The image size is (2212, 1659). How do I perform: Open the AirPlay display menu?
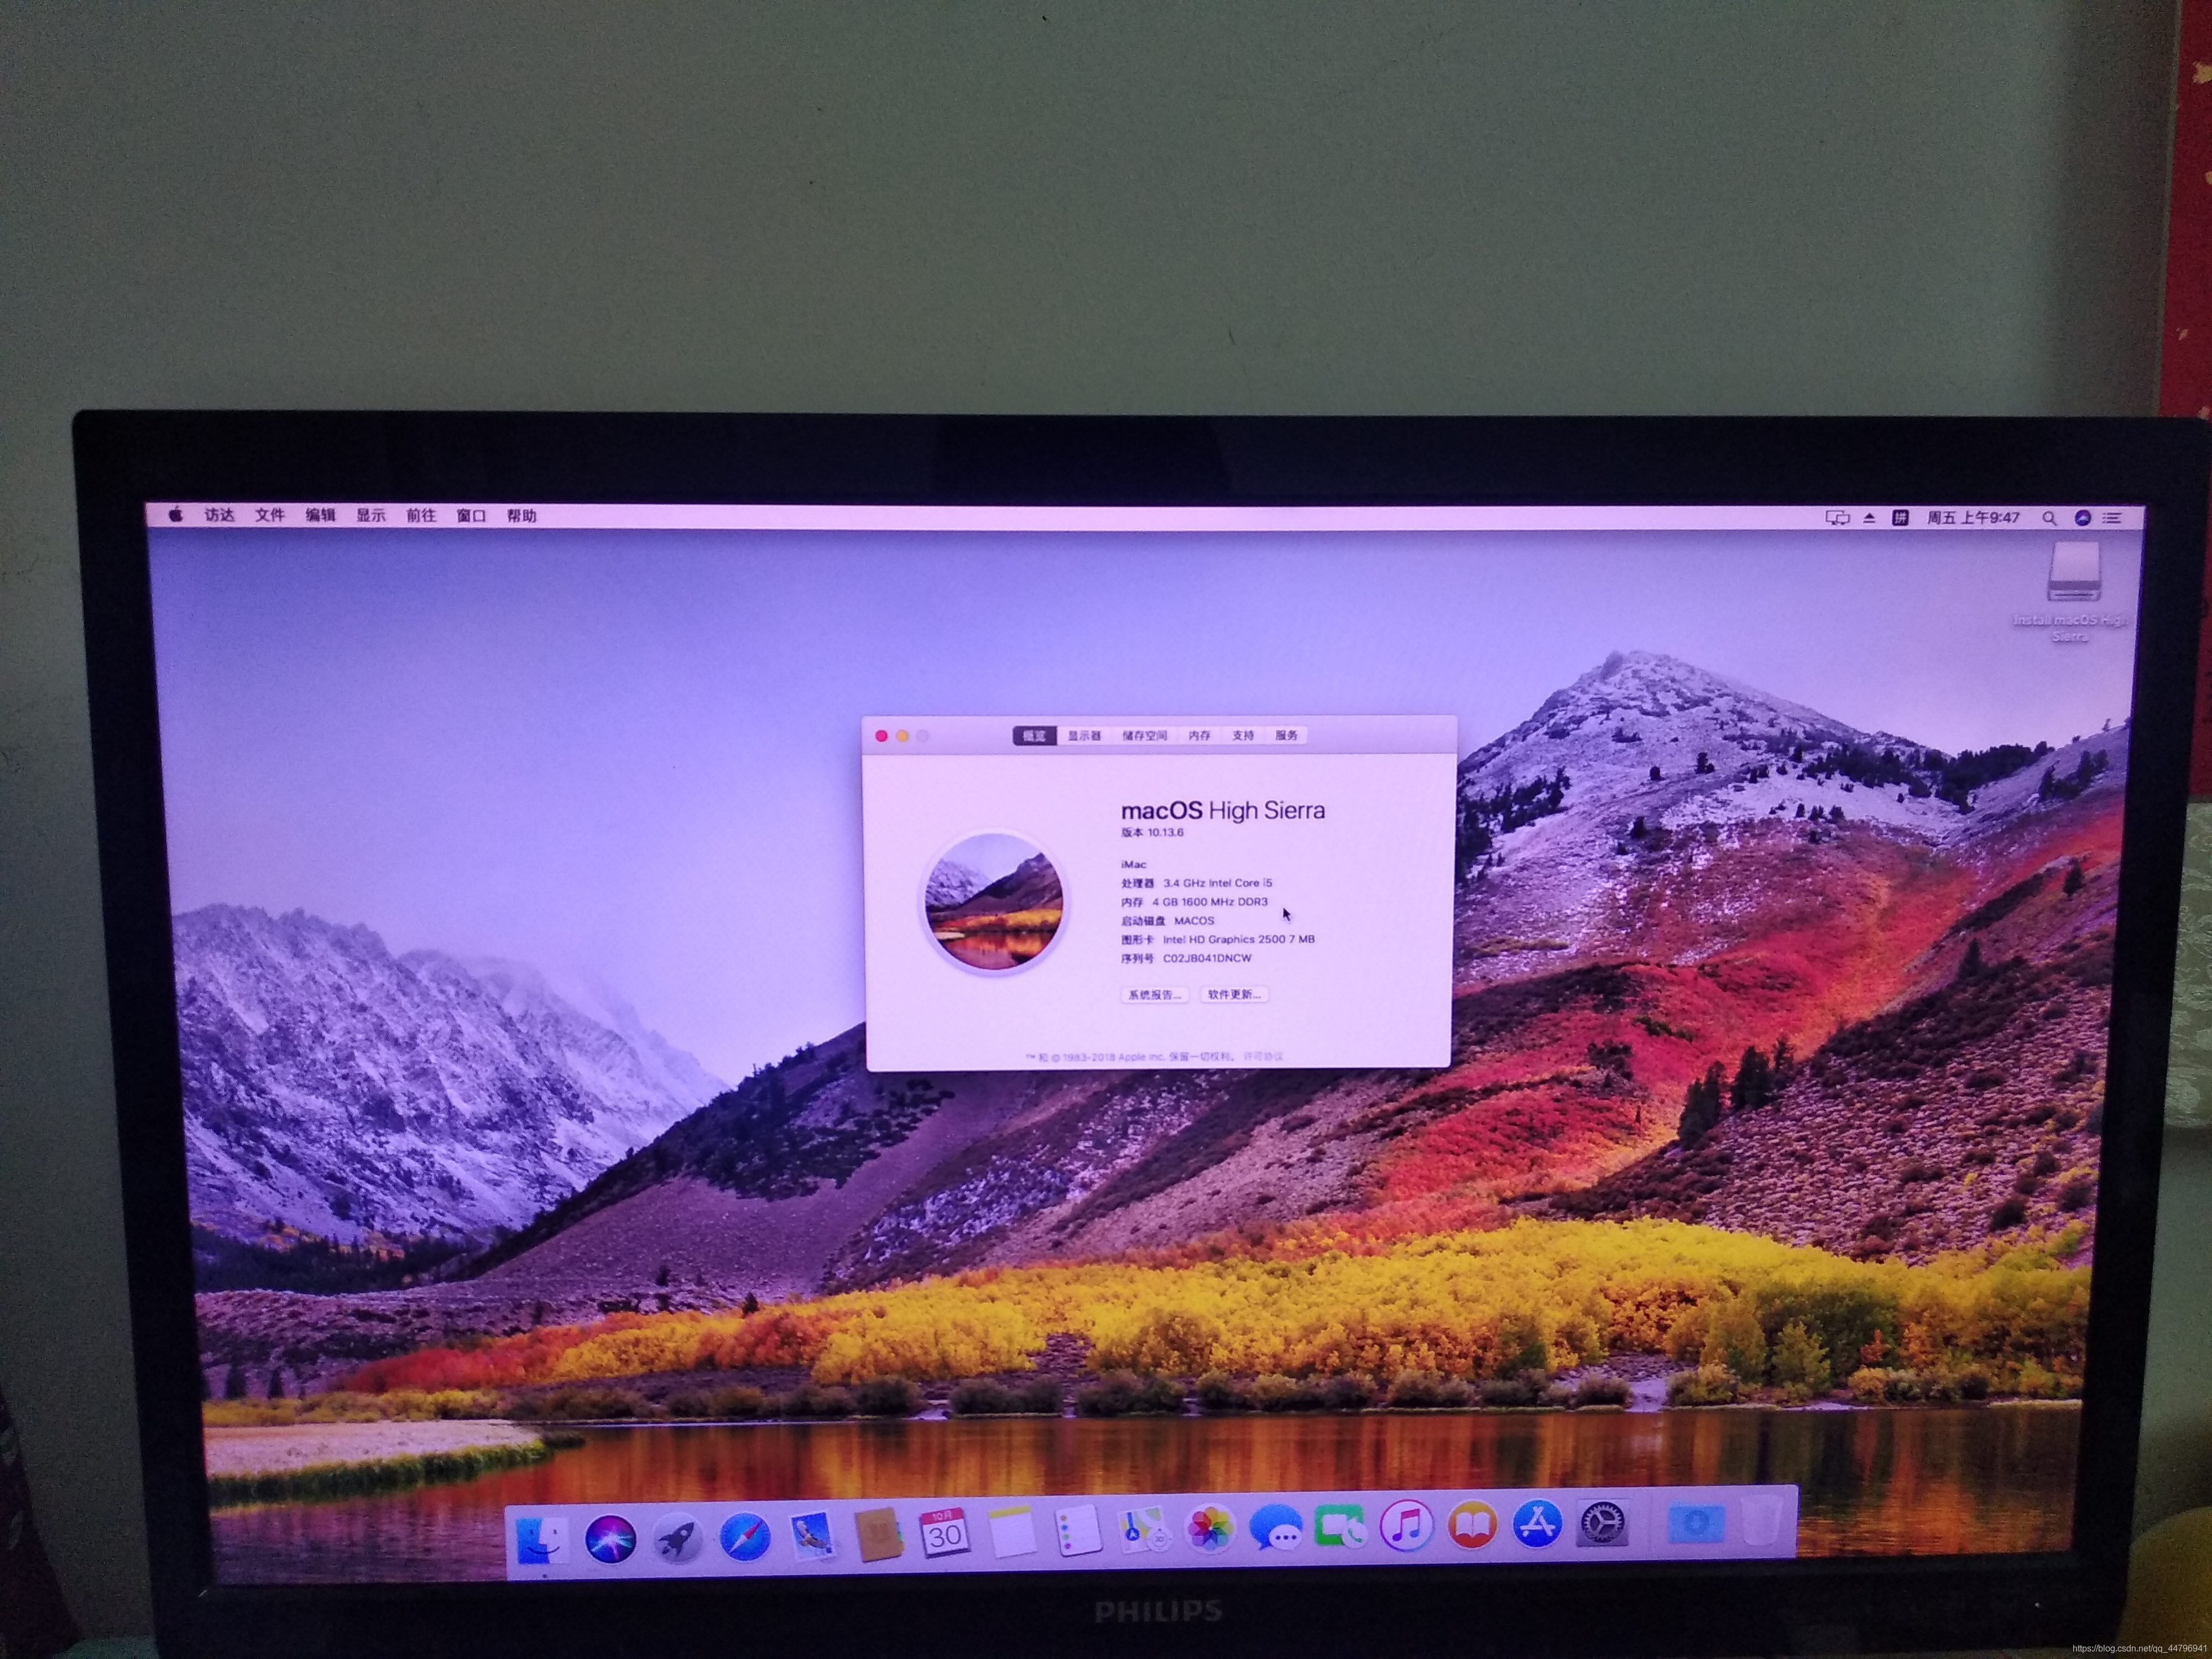click(x=1837, y=518)
